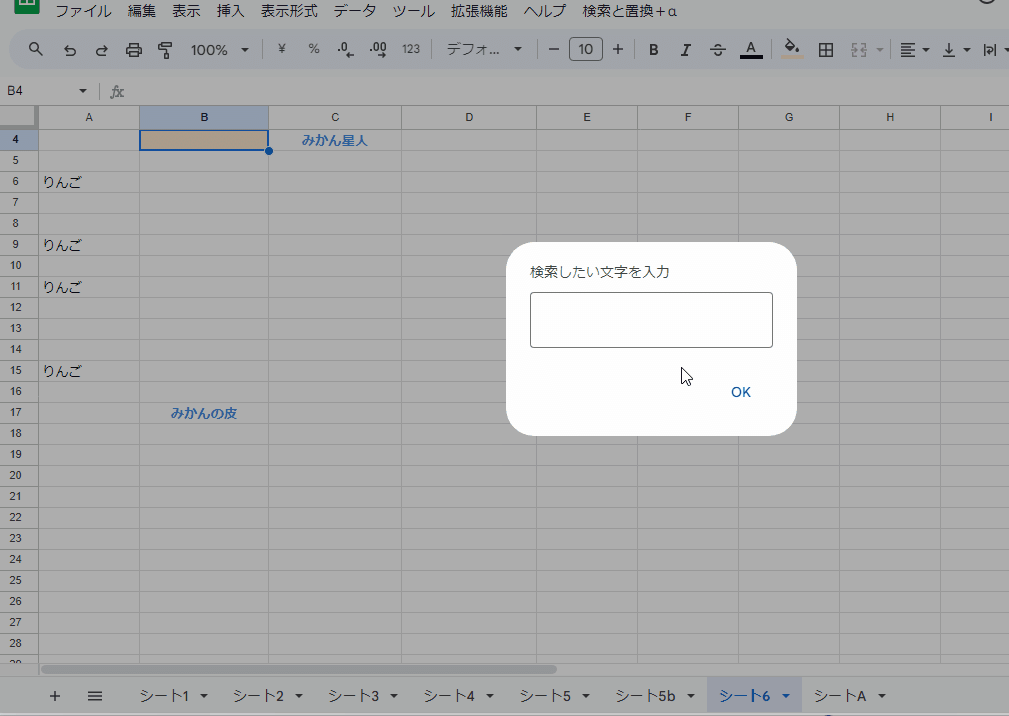Click the redo arrow icon
The image size is (1009, 716).
click(102, 50)
